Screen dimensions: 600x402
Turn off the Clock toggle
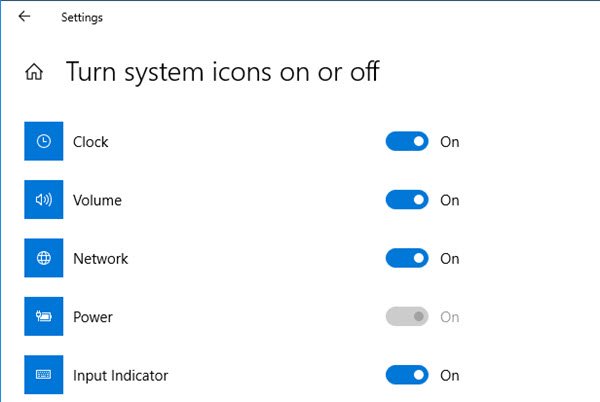click(x=407, y=142)
